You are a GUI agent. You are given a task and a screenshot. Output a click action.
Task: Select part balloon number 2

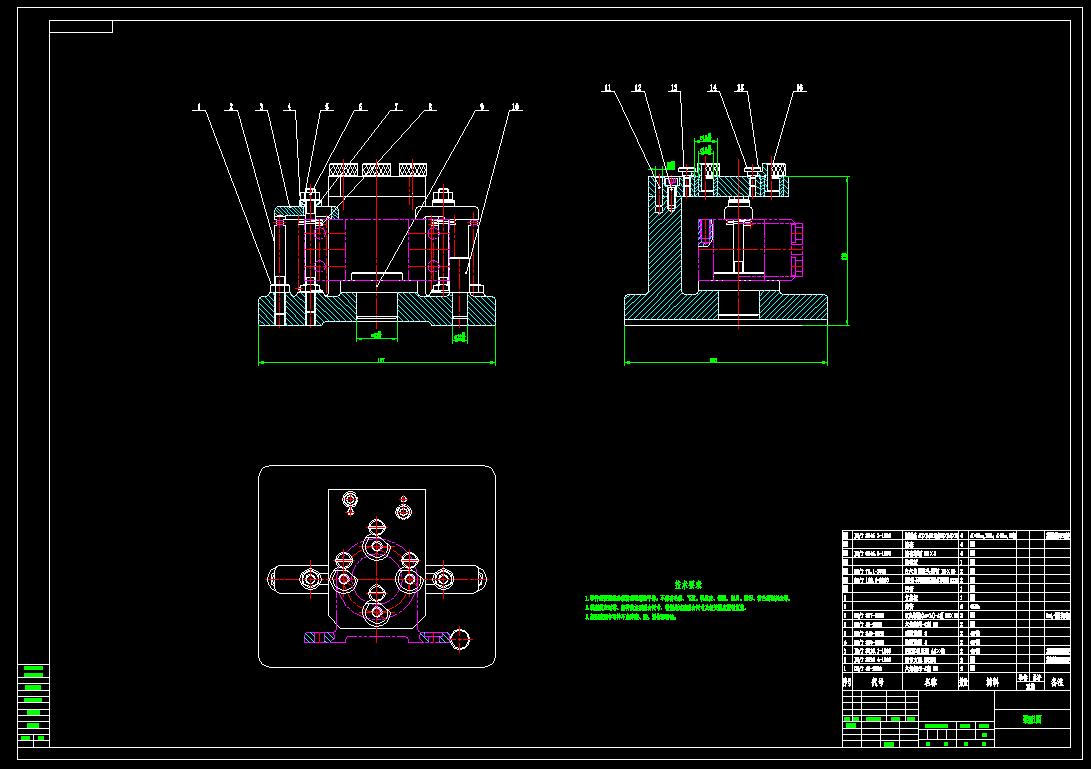[231, 107]
